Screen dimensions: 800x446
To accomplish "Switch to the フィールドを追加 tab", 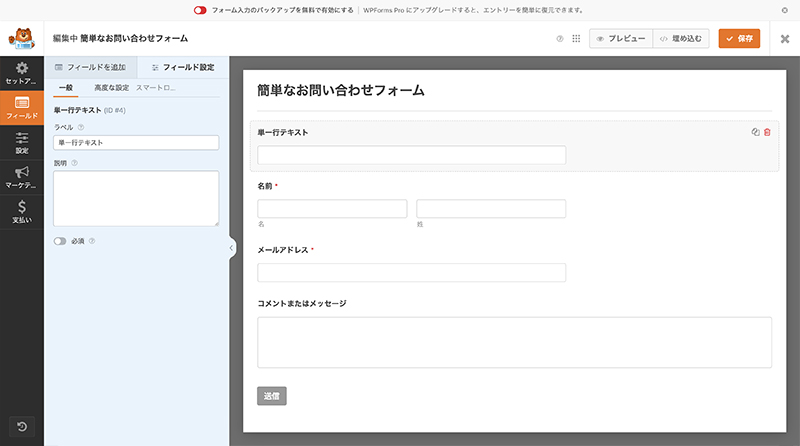I will (x=90, y=67).
